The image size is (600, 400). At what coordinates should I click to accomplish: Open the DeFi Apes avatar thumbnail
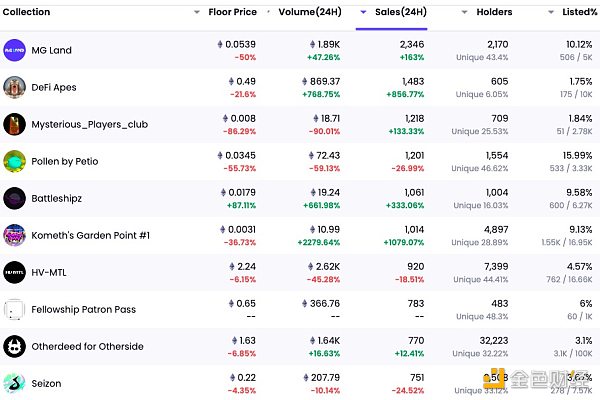click(x=15, y=87)
